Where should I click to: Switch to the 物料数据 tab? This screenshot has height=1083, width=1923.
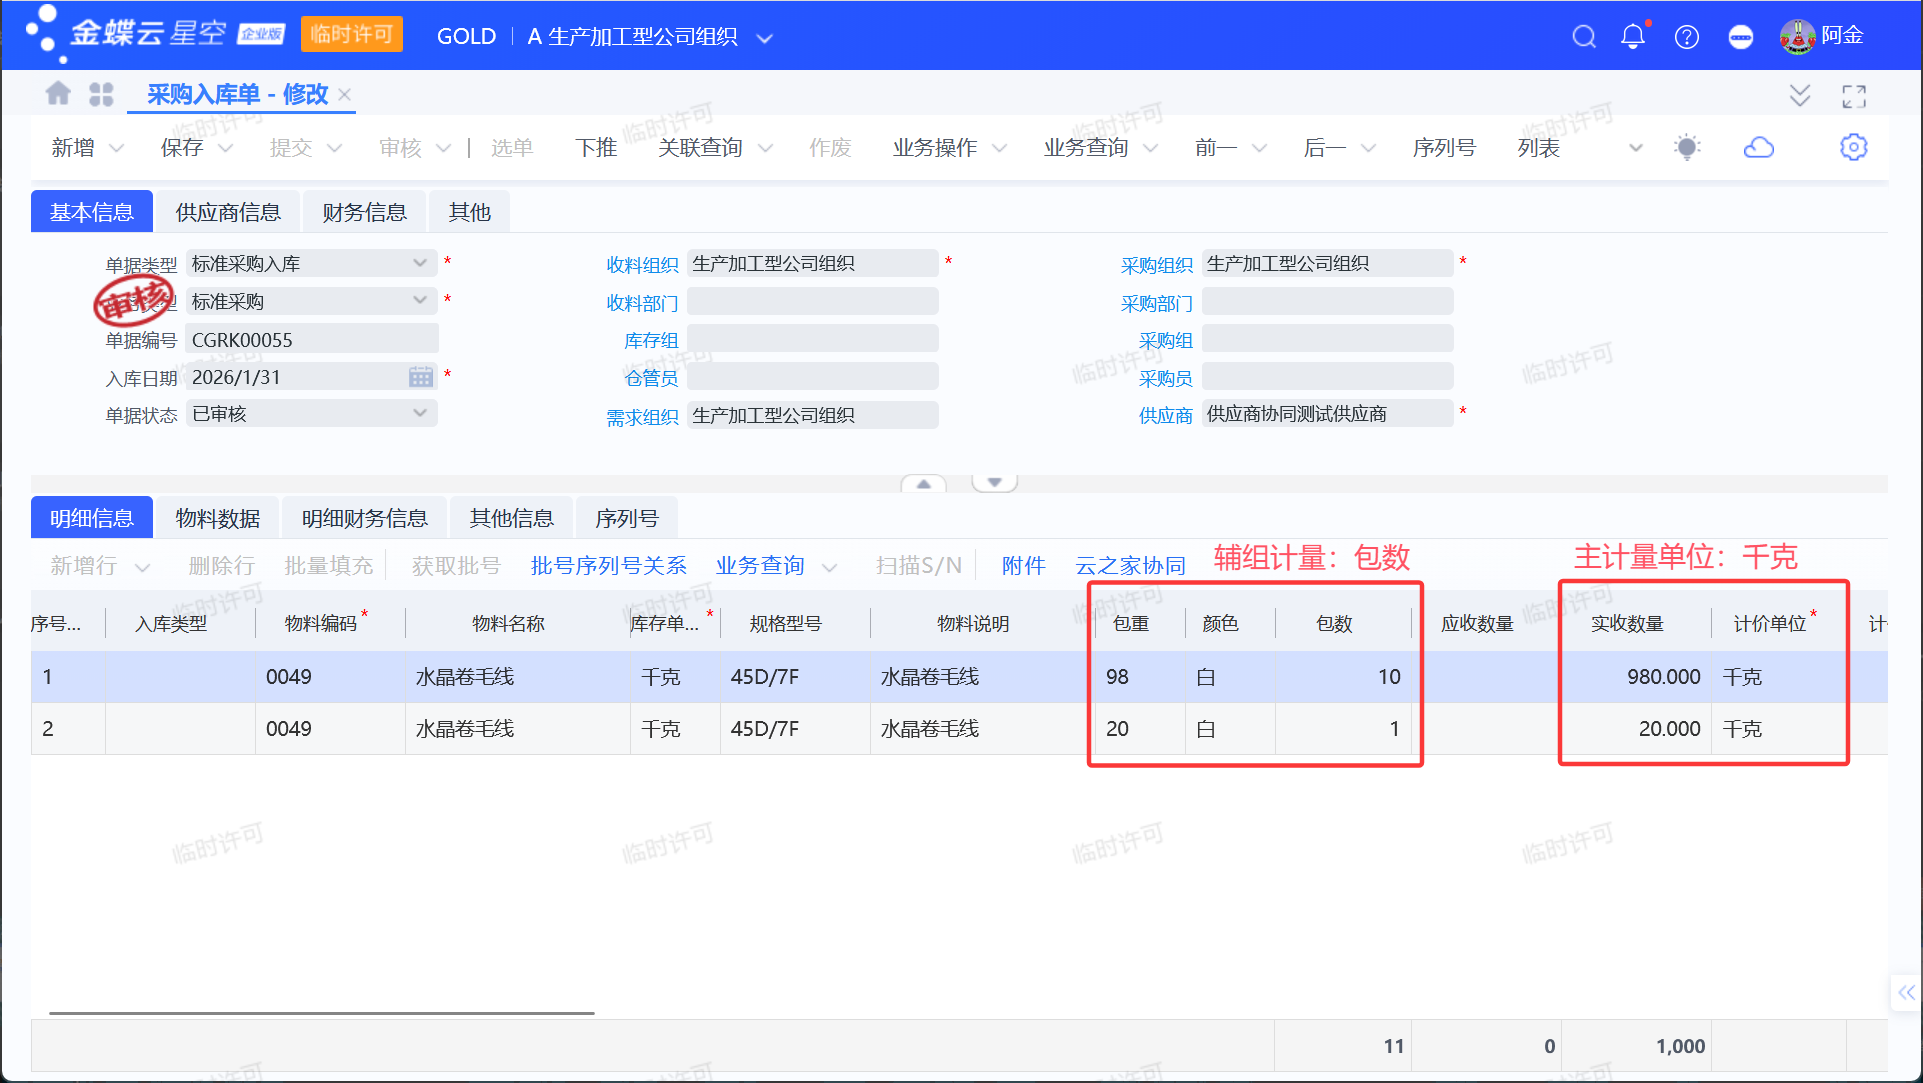(217, 518)
